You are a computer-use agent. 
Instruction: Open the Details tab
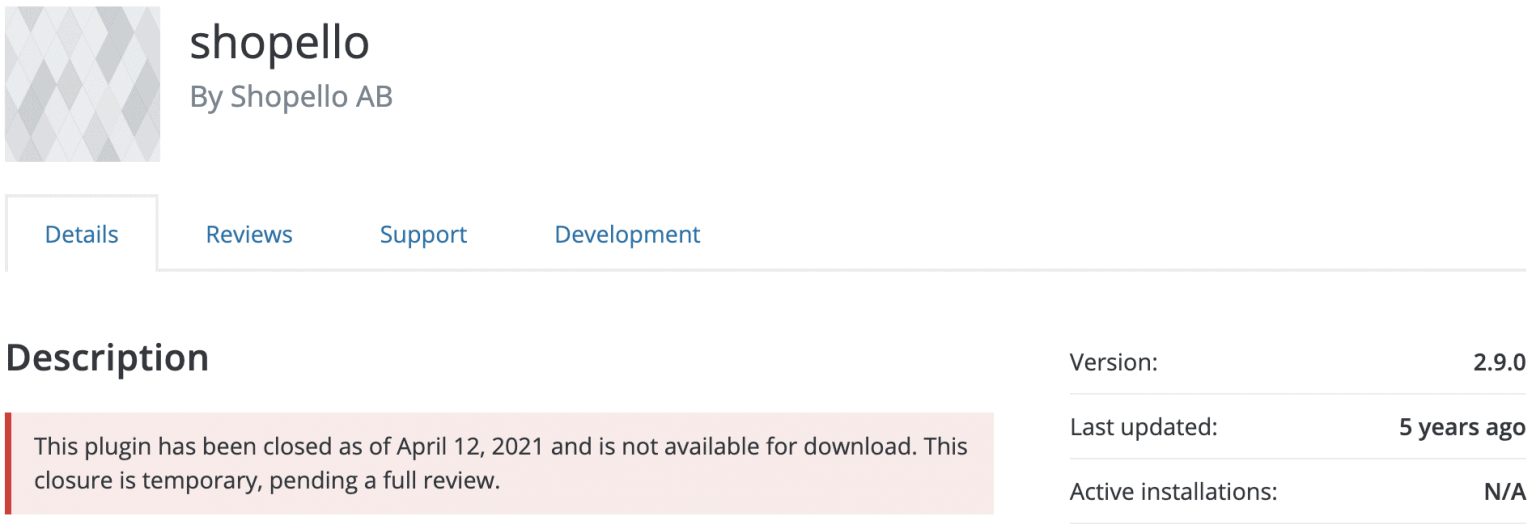tap(82, 234)
